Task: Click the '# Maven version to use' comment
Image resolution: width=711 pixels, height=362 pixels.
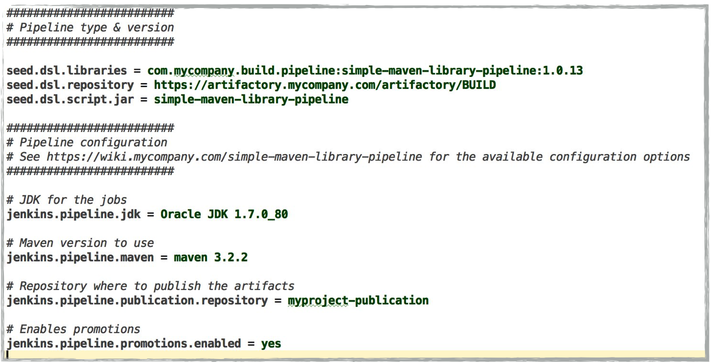Action: pos(80,243)
